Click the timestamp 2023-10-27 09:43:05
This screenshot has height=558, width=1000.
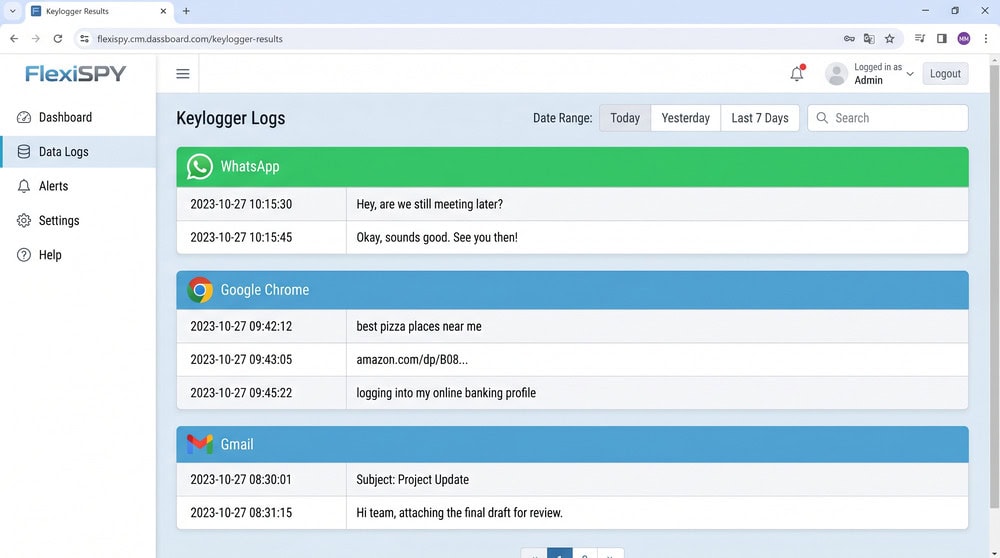(241, 360)
